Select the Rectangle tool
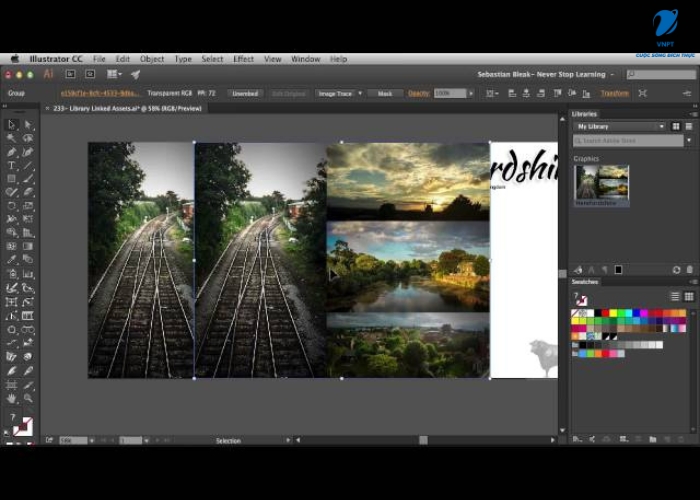This screenshot has height=500, width=700. pos(12,179)
